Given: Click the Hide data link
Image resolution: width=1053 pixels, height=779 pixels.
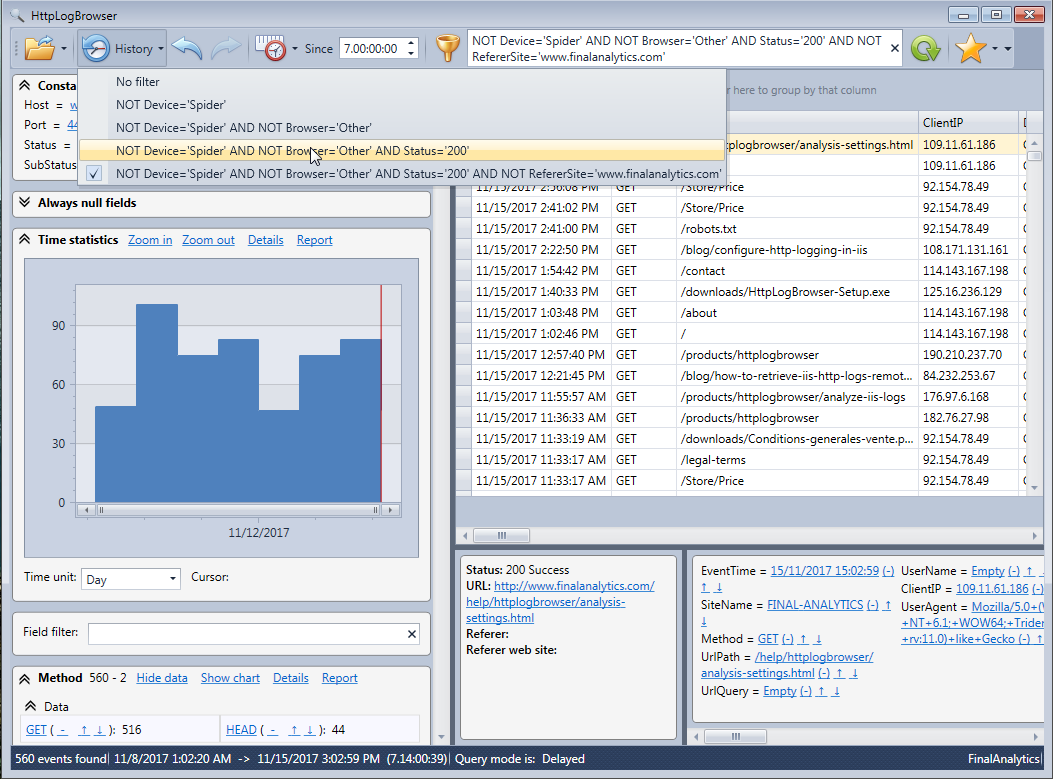Looking at the screenshot, I should pyautogui.click(x=162, y=678).
